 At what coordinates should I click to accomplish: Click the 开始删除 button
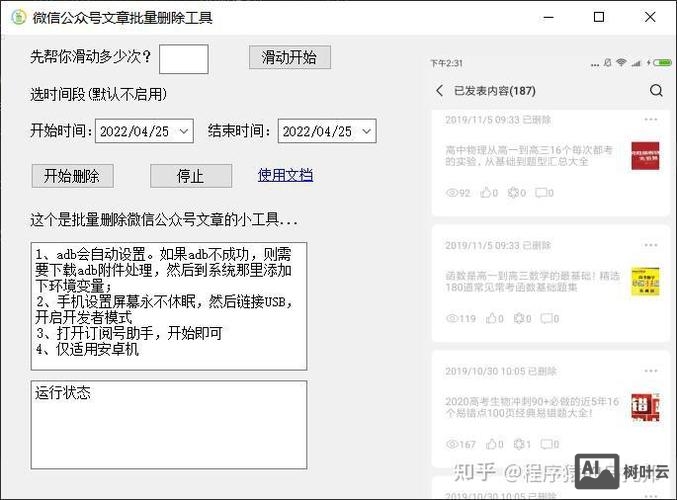pos(73,176)
